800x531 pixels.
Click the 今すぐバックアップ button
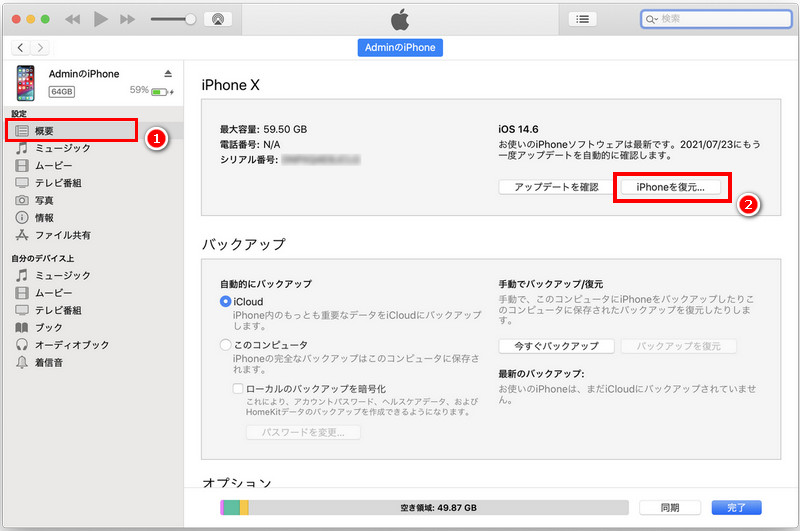pos(556,346)
